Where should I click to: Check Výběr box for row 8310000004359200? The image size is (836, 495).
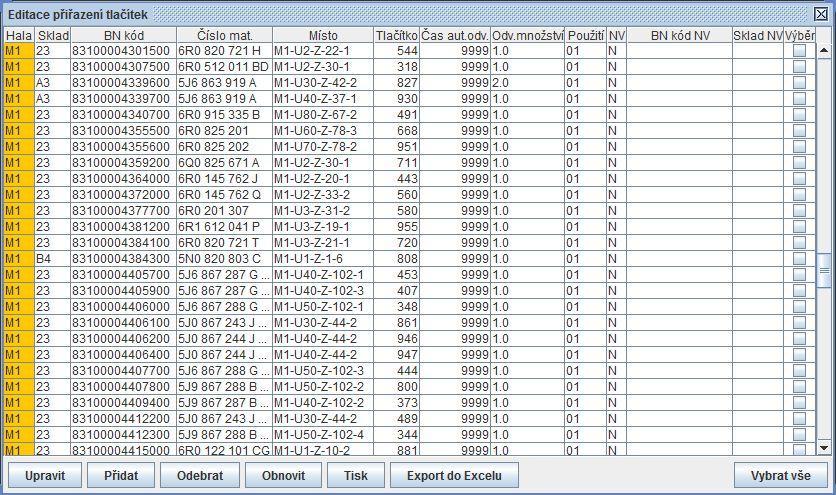(799, 163)
